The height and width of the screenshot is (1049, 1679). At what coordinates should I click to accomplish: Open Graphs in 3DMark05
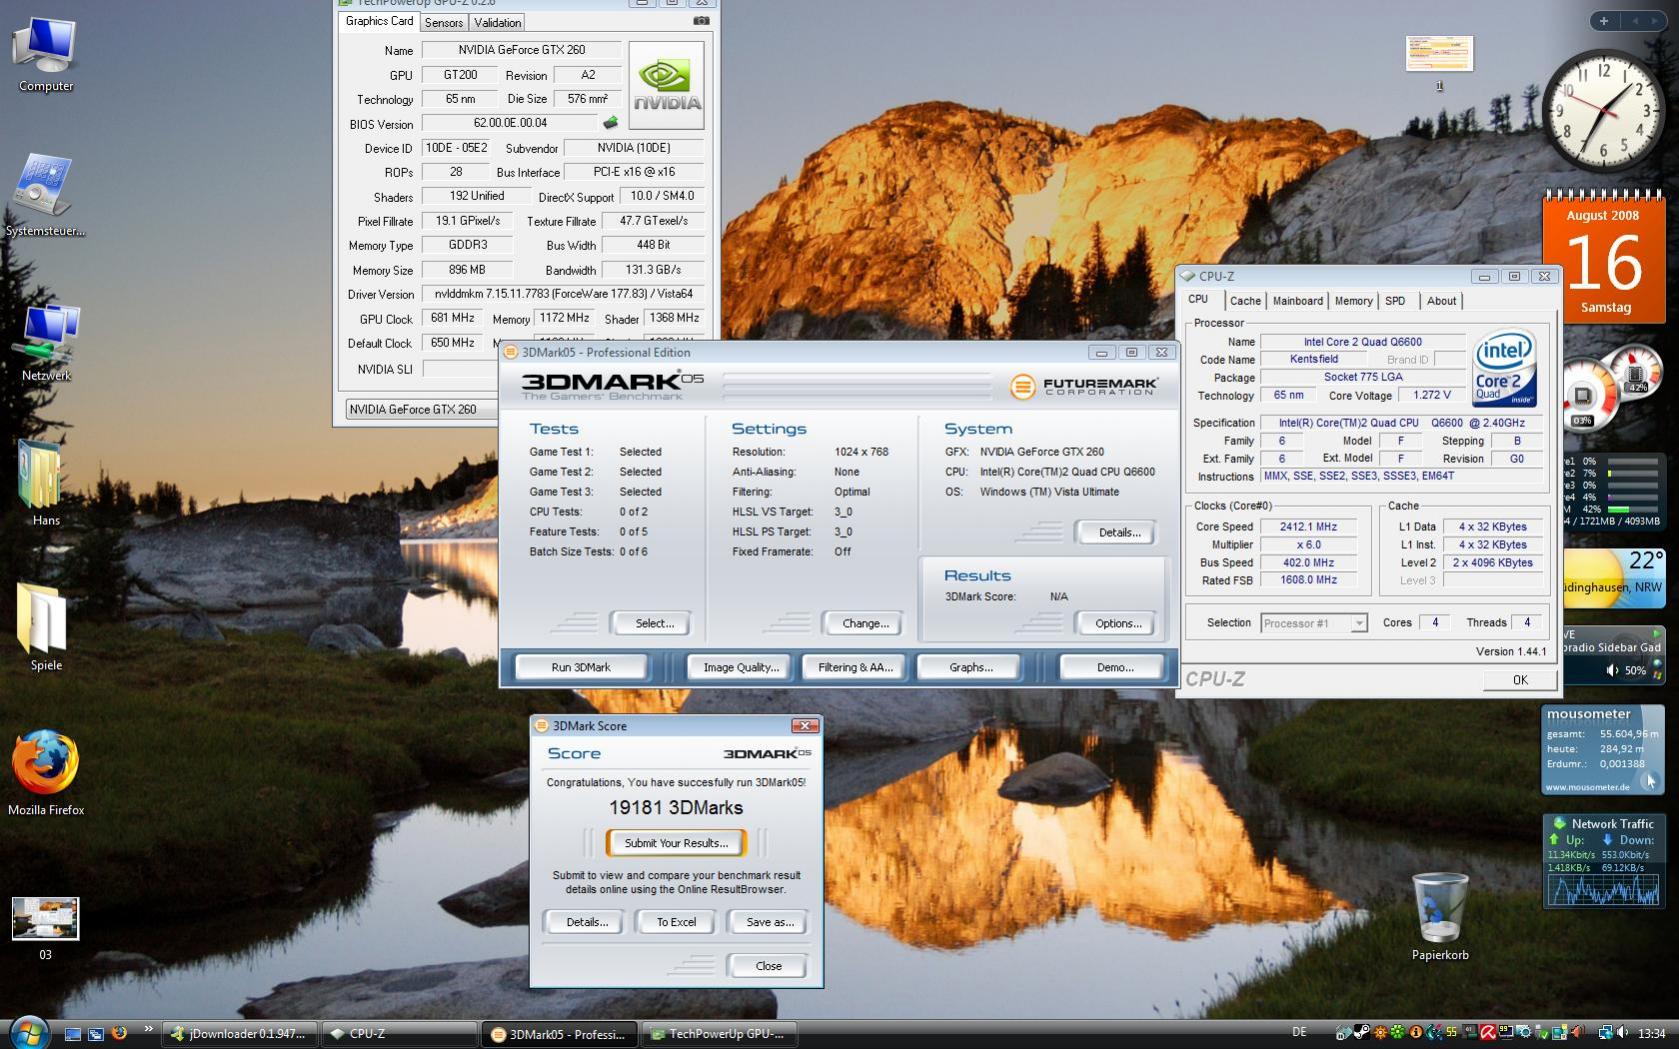pos(970,667)
